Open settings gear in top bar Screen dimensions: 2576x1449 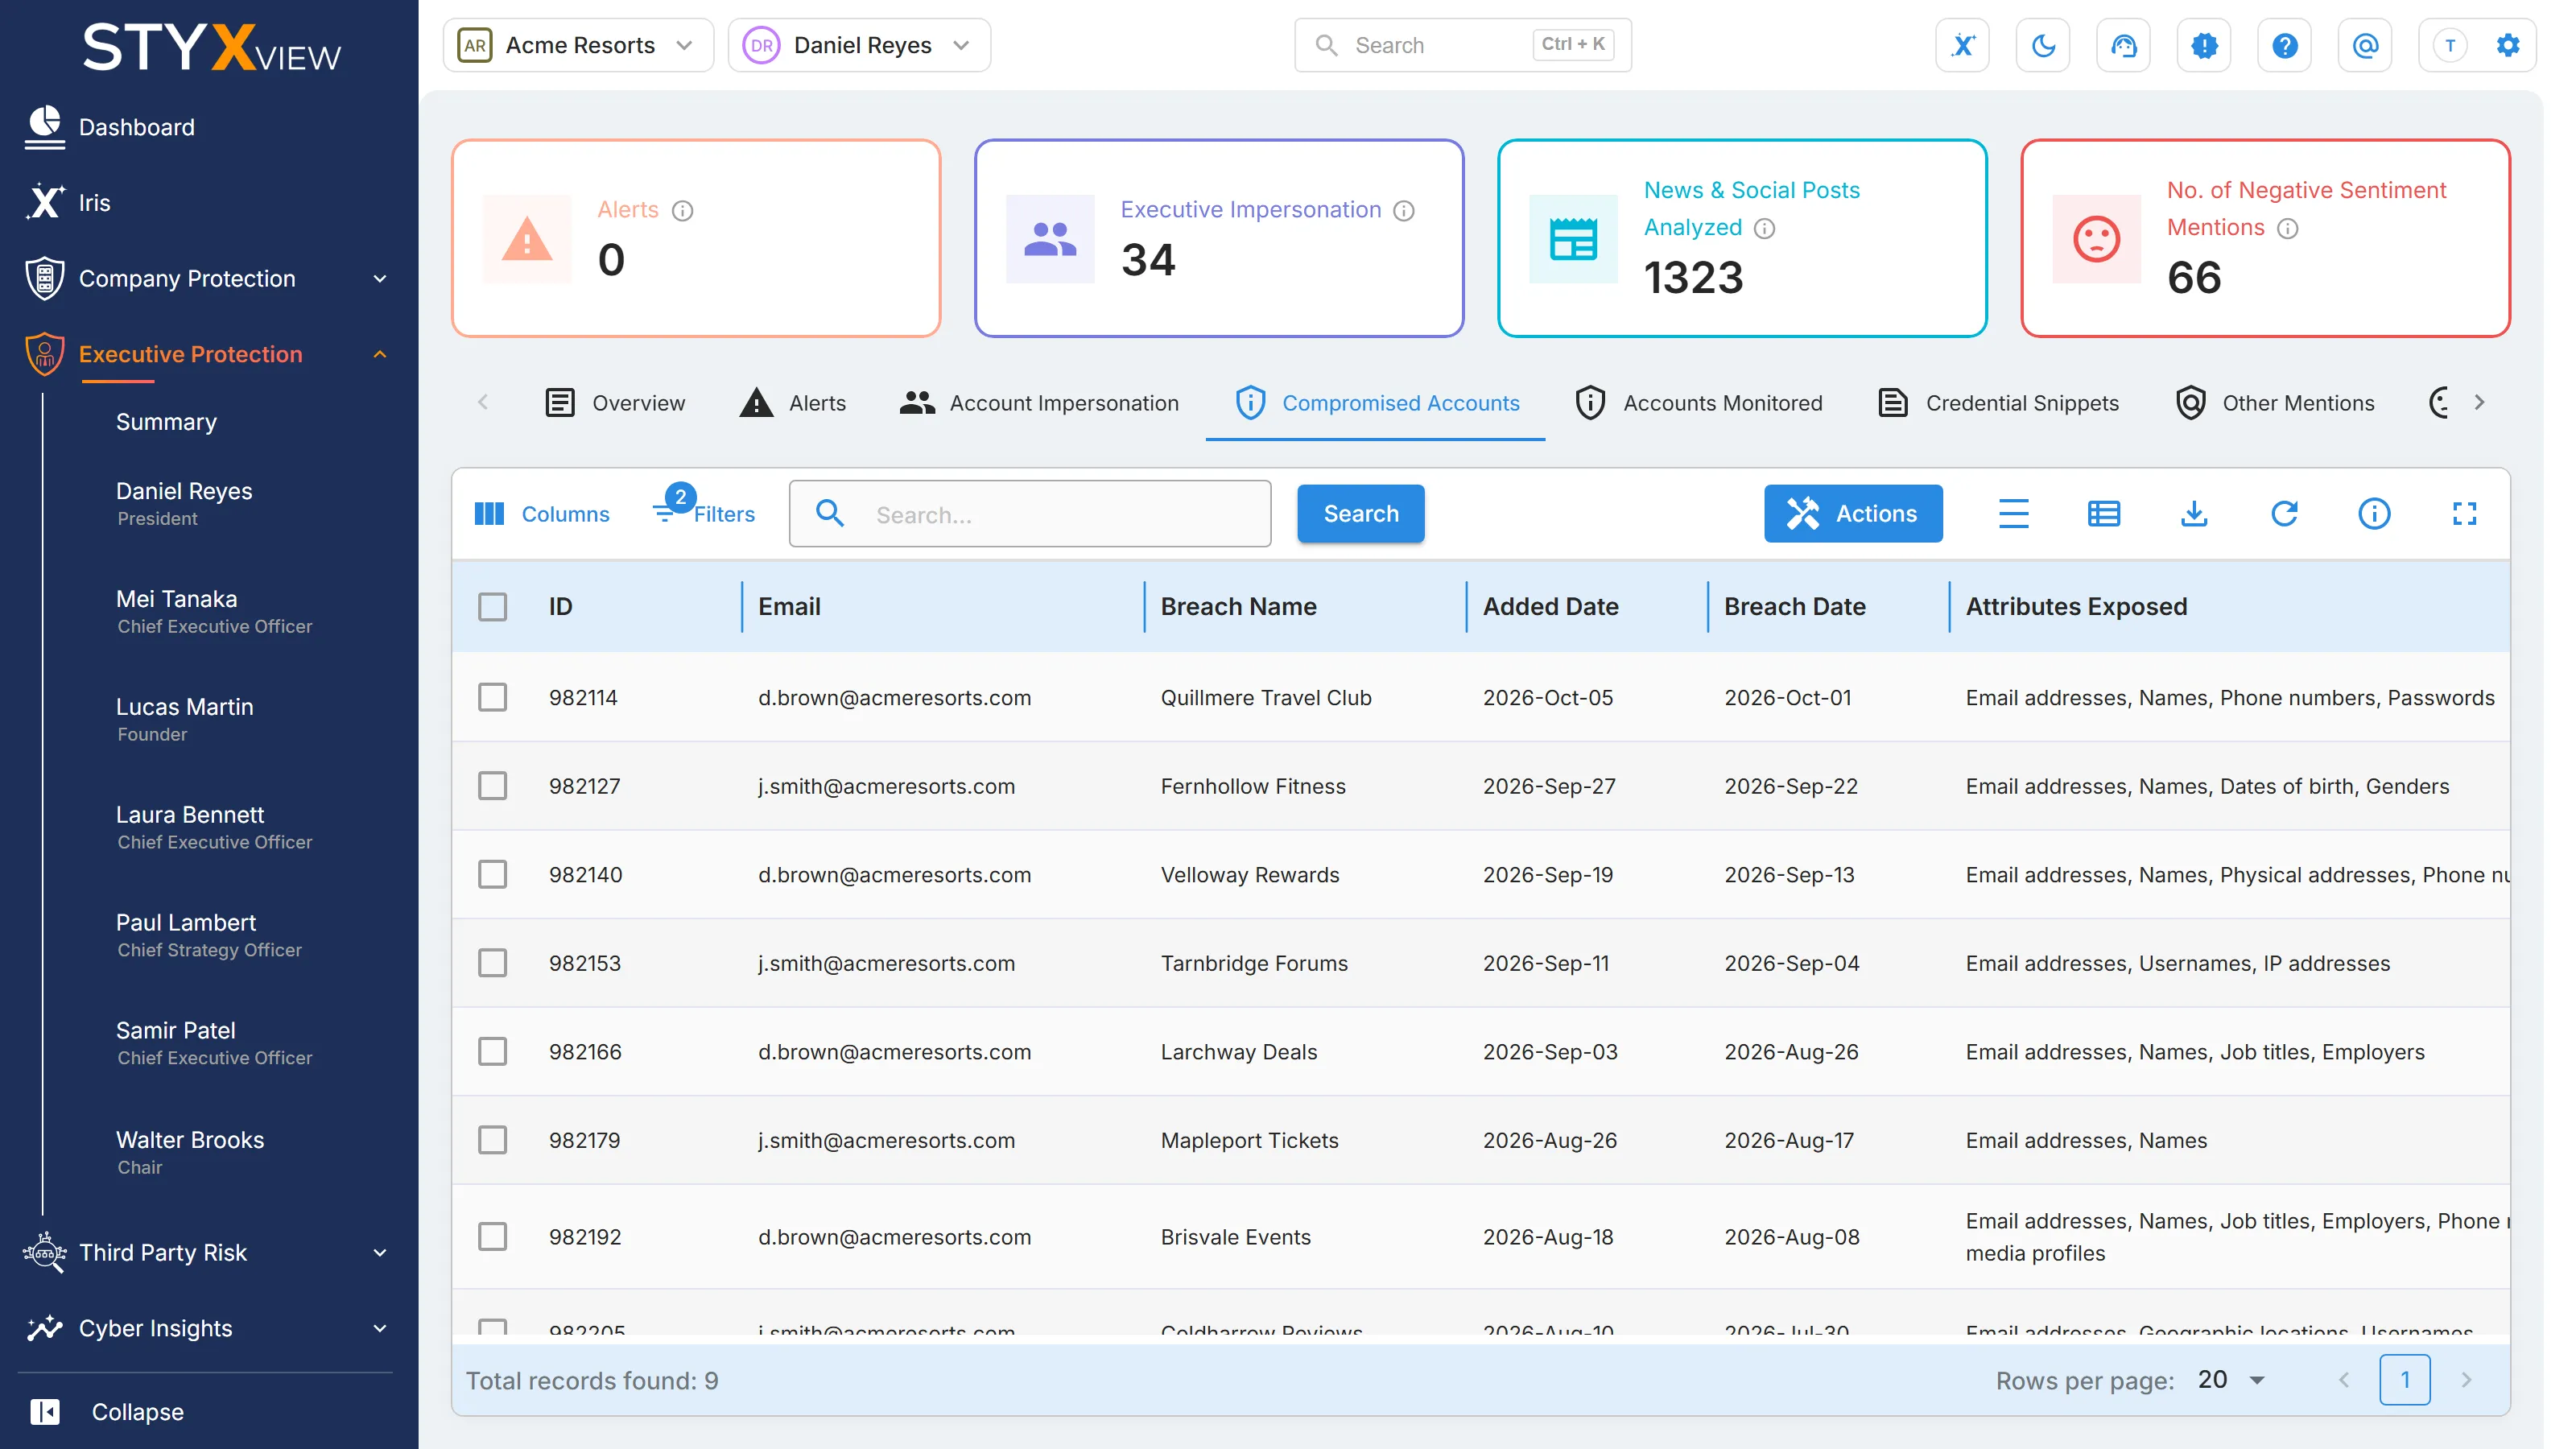(x=2508, y=45)
